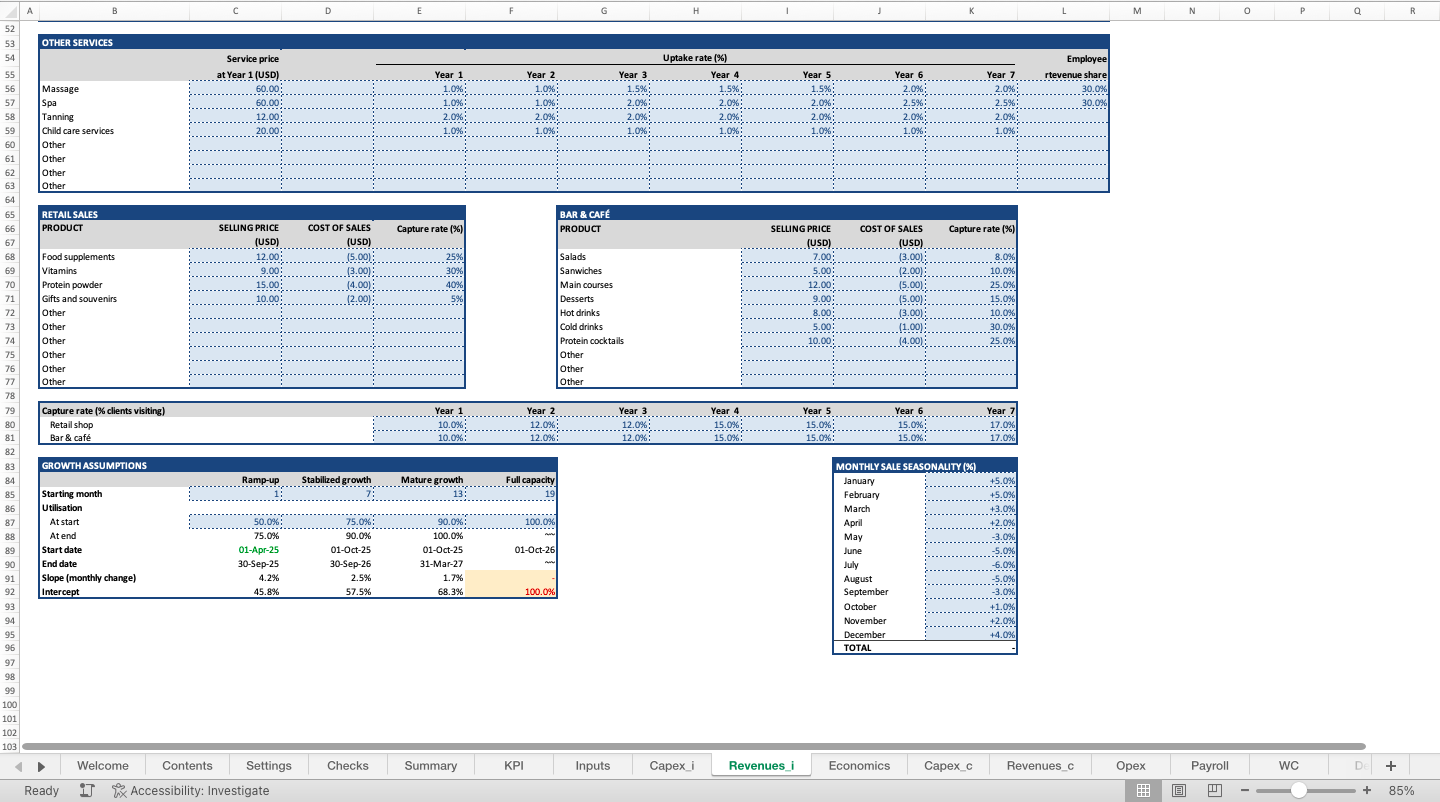Open the Capex_c sheet tab
Screen dimensions: 1440x802
tap(947, 765)
